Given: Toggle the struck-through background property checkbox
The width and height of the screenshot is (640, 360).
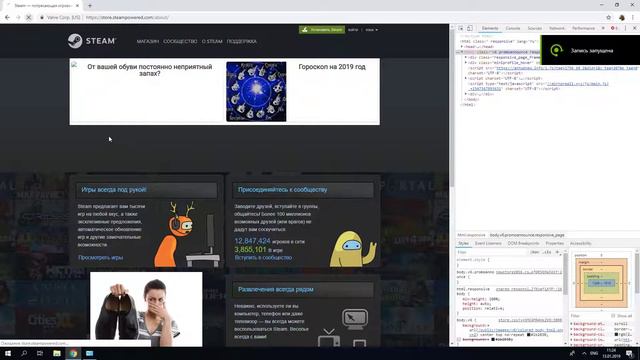Looking at the screenshot, I should click(x=459, y=339).
